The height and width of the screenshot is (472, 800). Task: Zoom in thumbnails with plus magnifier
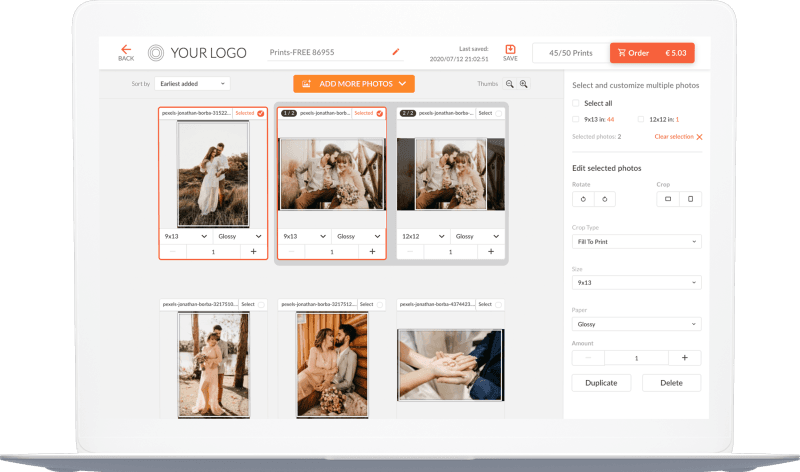coord(523,85)
